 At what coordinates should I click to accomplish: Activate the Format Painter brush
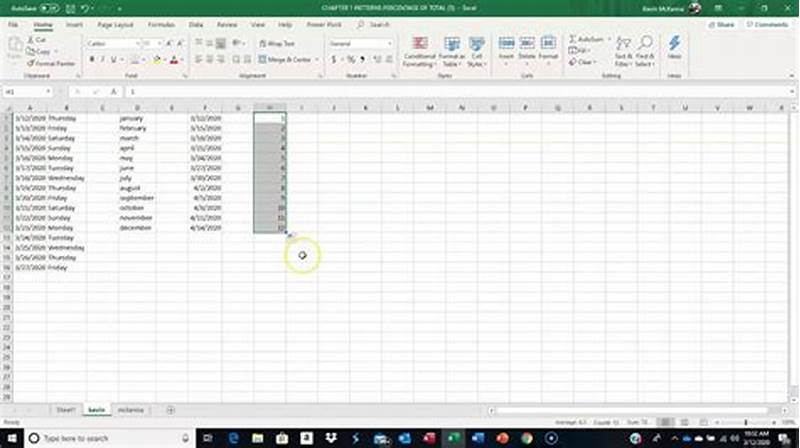(51, 63)
